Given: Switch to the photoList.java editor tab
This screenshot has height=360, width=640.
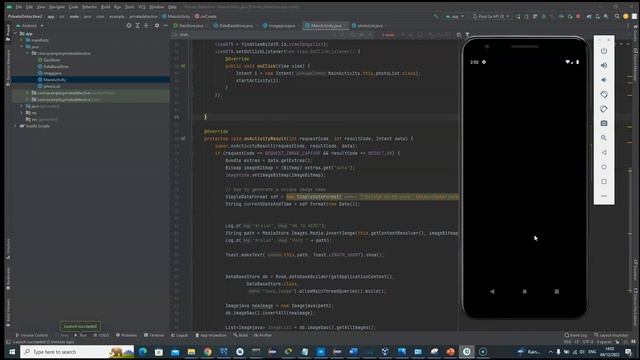Looking at the screenshot, I should click(368, 25).
